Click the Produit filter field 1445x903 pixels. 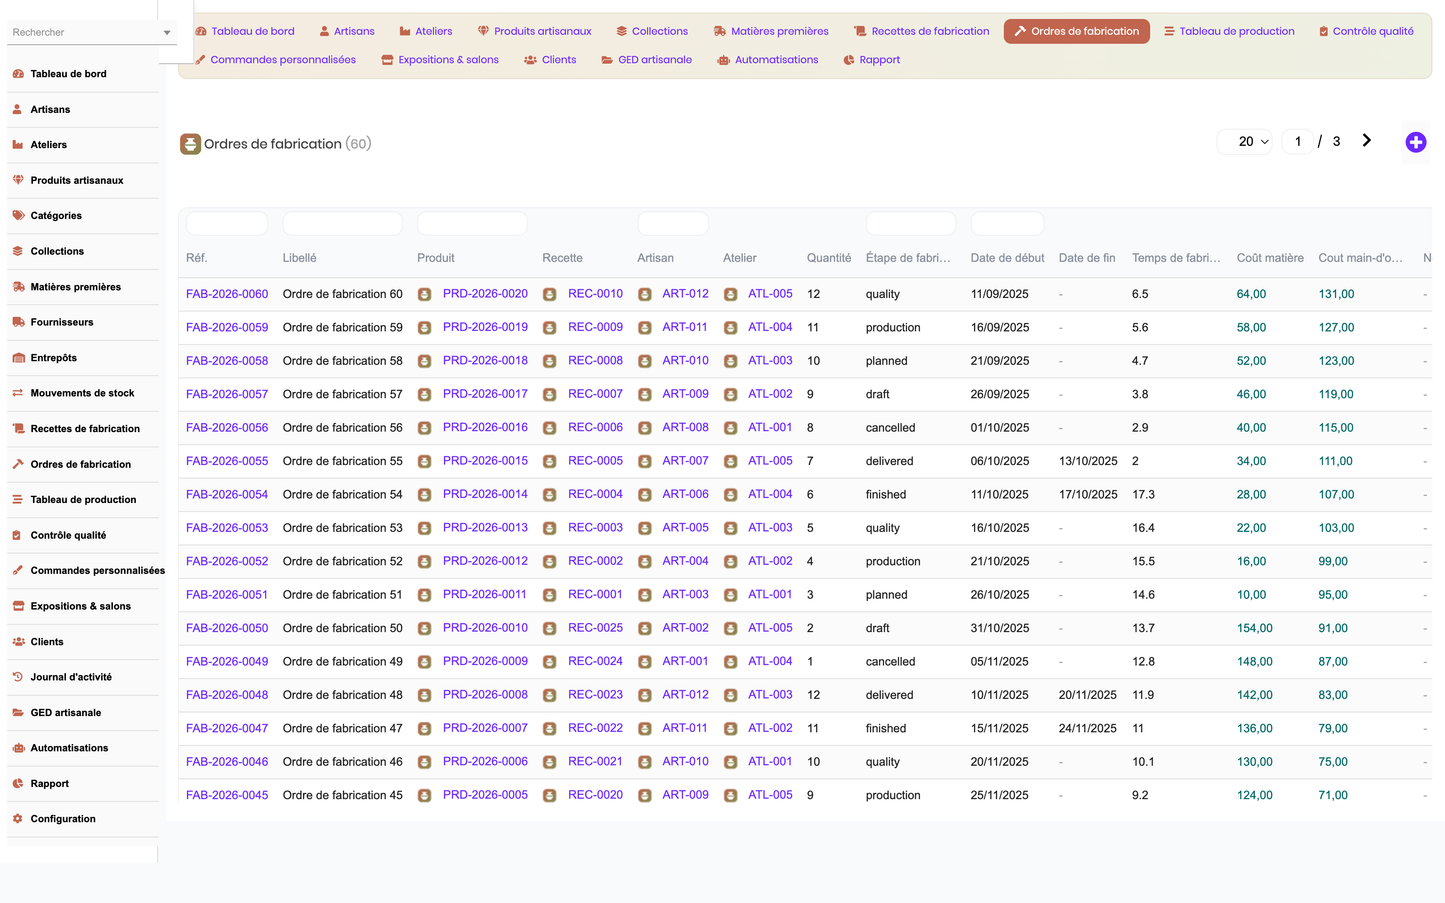472,223
